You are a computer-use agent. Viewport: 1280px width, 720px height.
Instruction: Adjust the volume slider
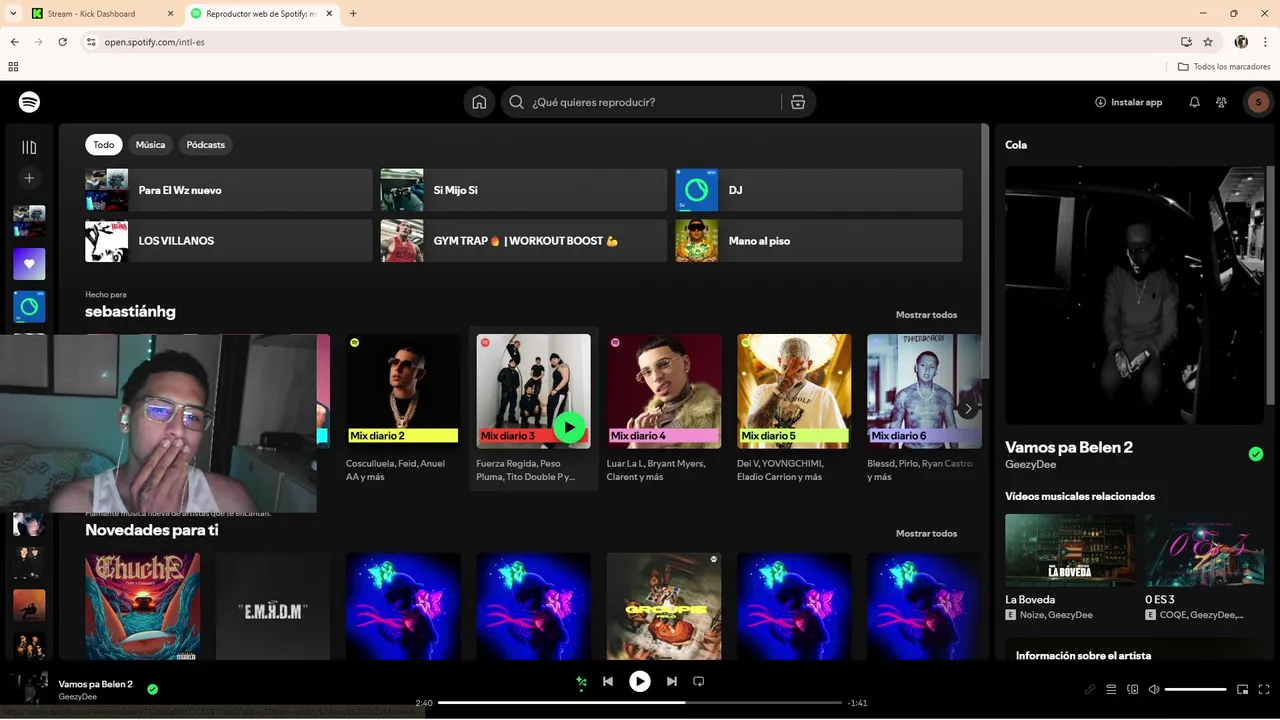[x=1195, y=689]
